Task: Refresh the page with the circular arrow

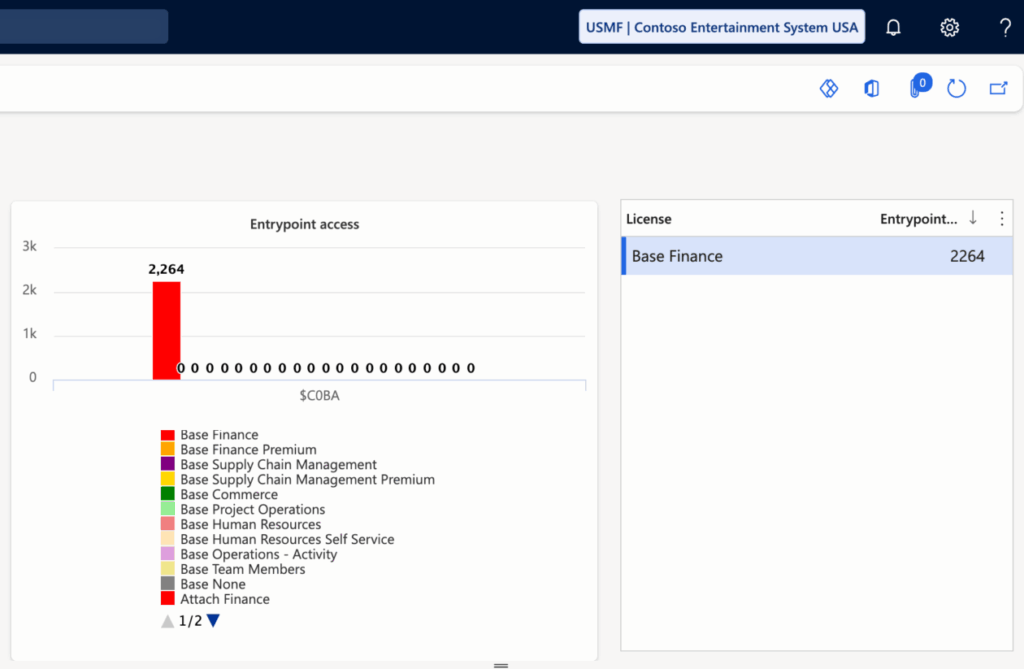Action: pyautogui.click(x=956, y=89)
